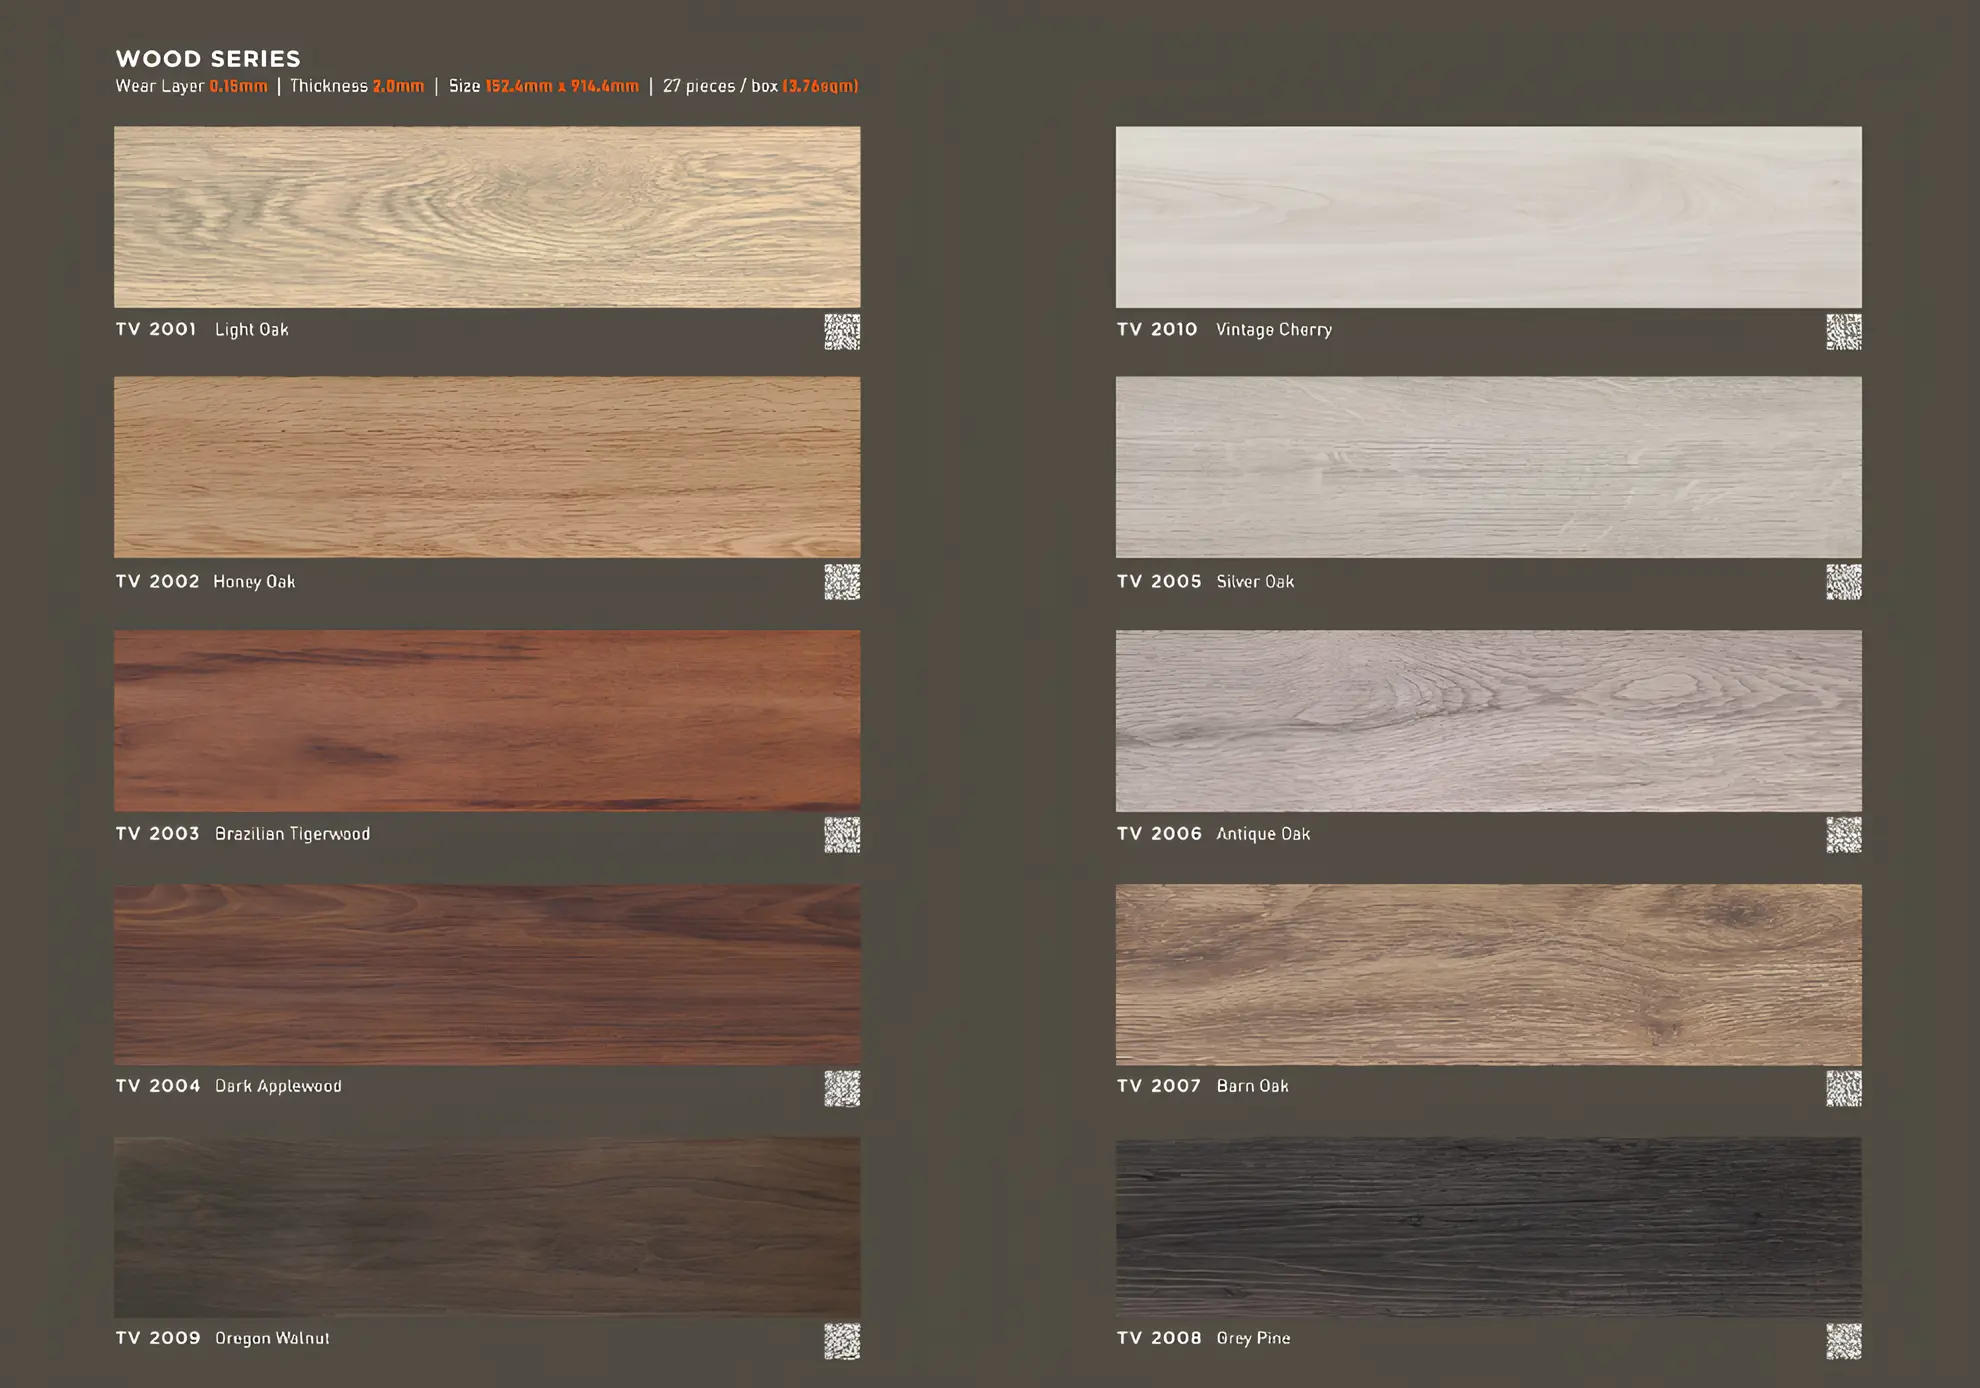Screen dimensions: 1980x1388
Task: Click the QR code beside Silver Oak
Action: click(x=1844, y=582)
